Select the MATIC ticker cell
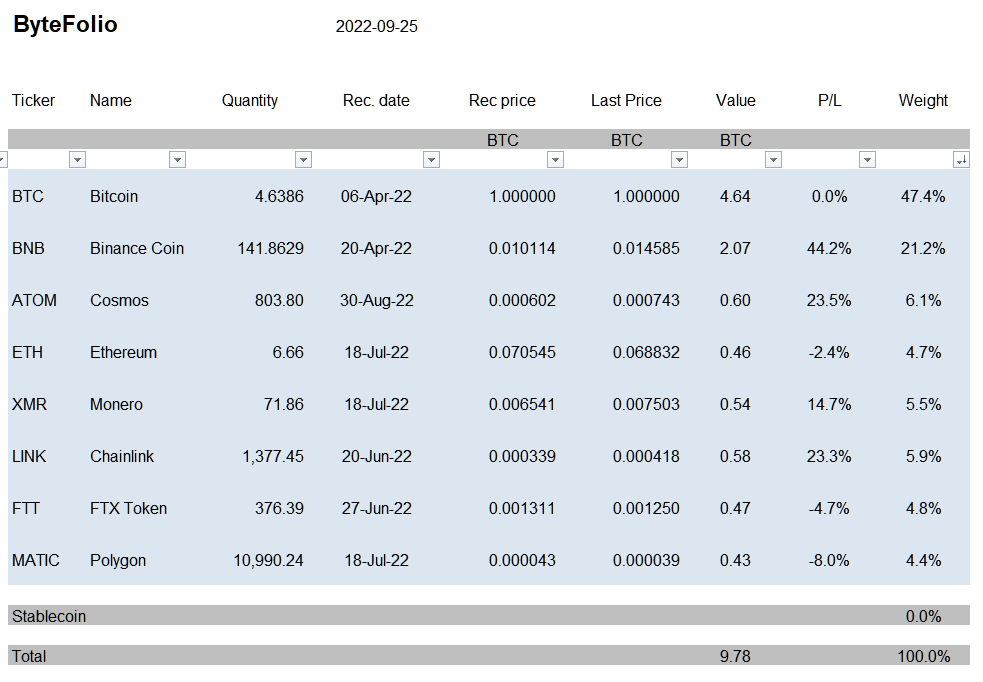 coord(36,560)
